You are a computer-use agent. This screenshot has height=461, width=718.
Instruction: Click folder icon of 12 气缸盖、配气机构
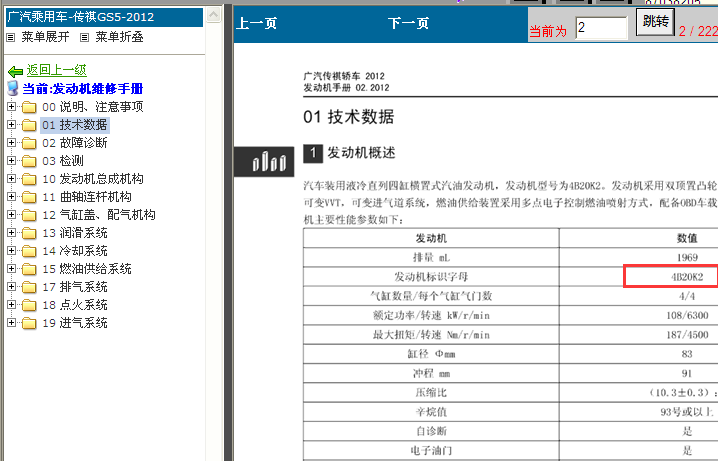(x=29, y=215)
